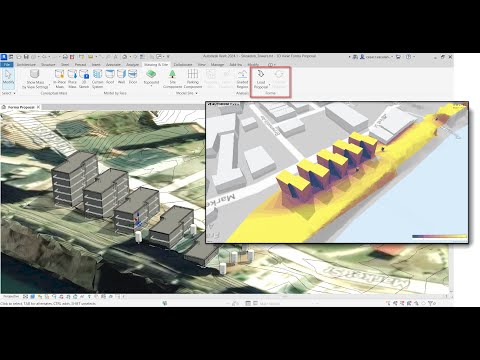This screenshot has height=360, width=480.
Task: Switch to the Structure ribbon tab
Action: coord(48,64)
